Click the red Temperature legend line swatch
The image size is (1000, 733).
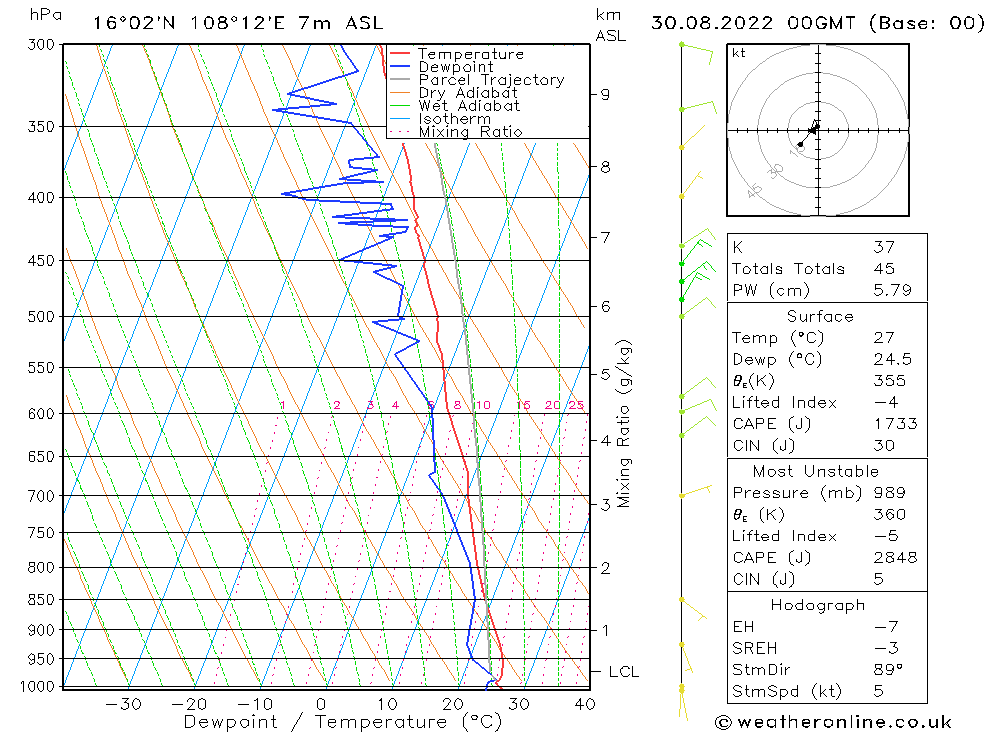click(400, 53)
